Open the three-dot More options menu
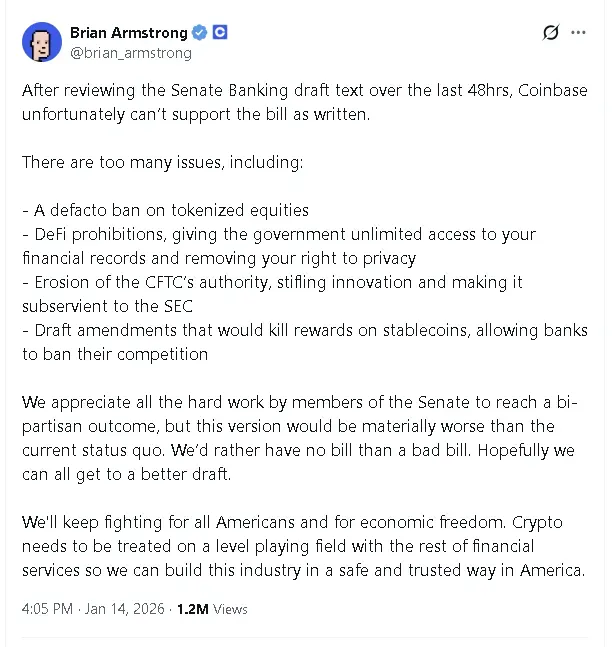This screenshot has height=647, width=612. click(x=578, y=33)
